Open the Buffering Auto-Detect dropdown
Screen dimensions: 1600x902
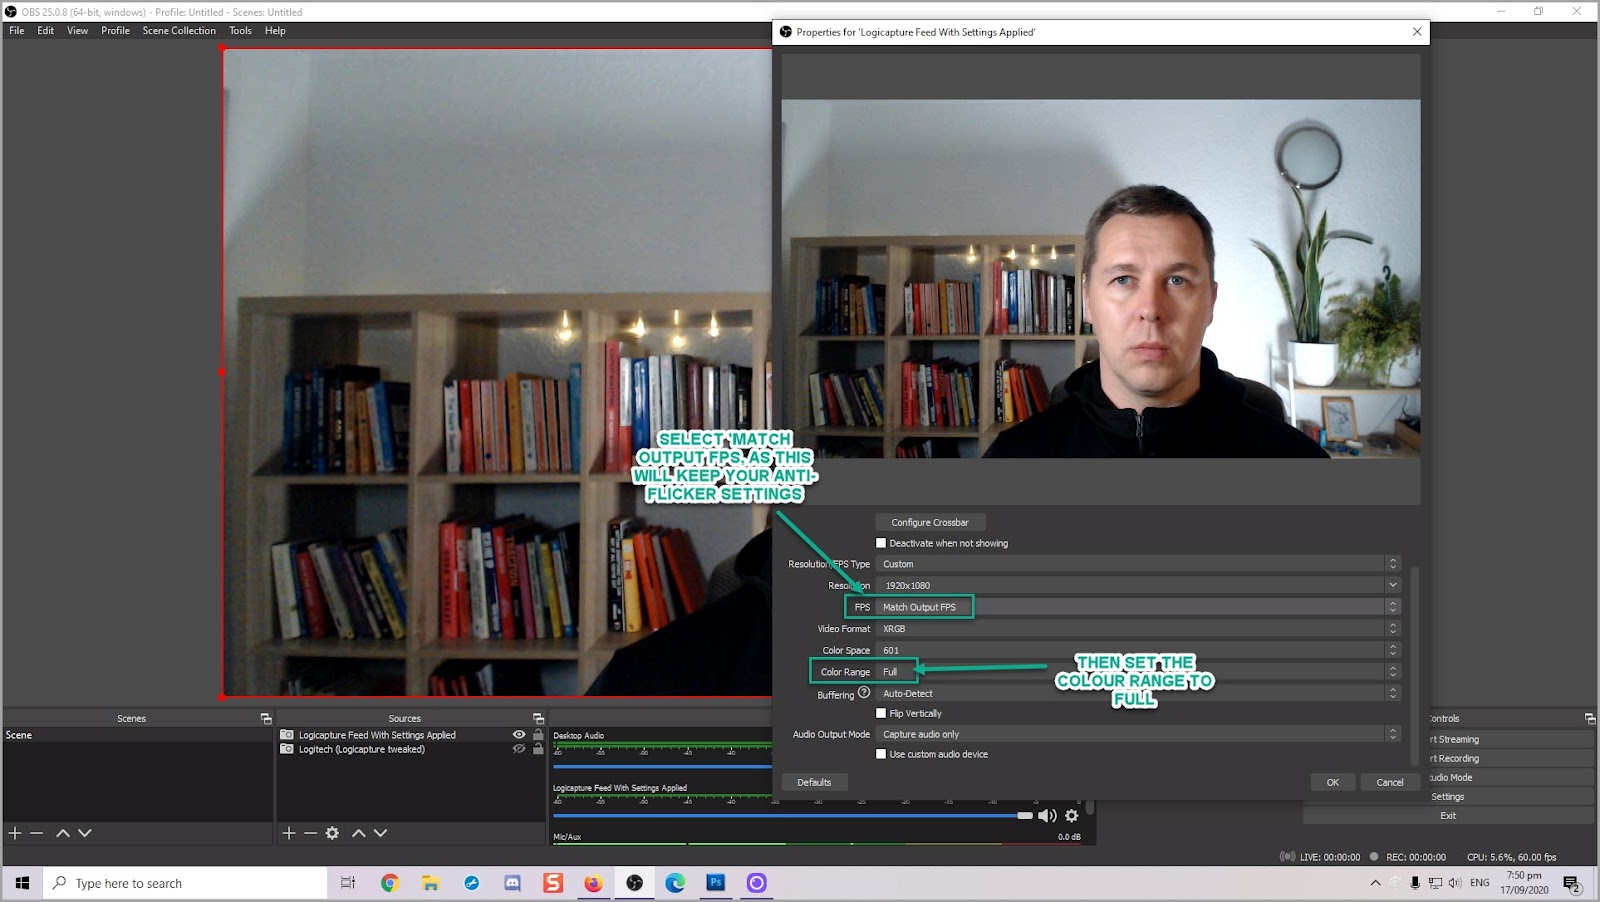(1137, 693)
